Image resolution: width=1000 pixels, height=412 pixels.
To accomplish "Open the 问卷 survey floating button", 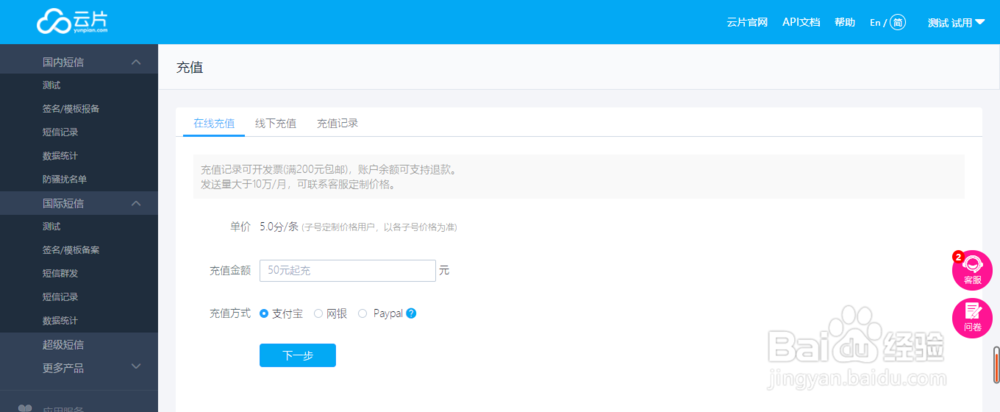I will pyautogui.click(x=972, y=318).
